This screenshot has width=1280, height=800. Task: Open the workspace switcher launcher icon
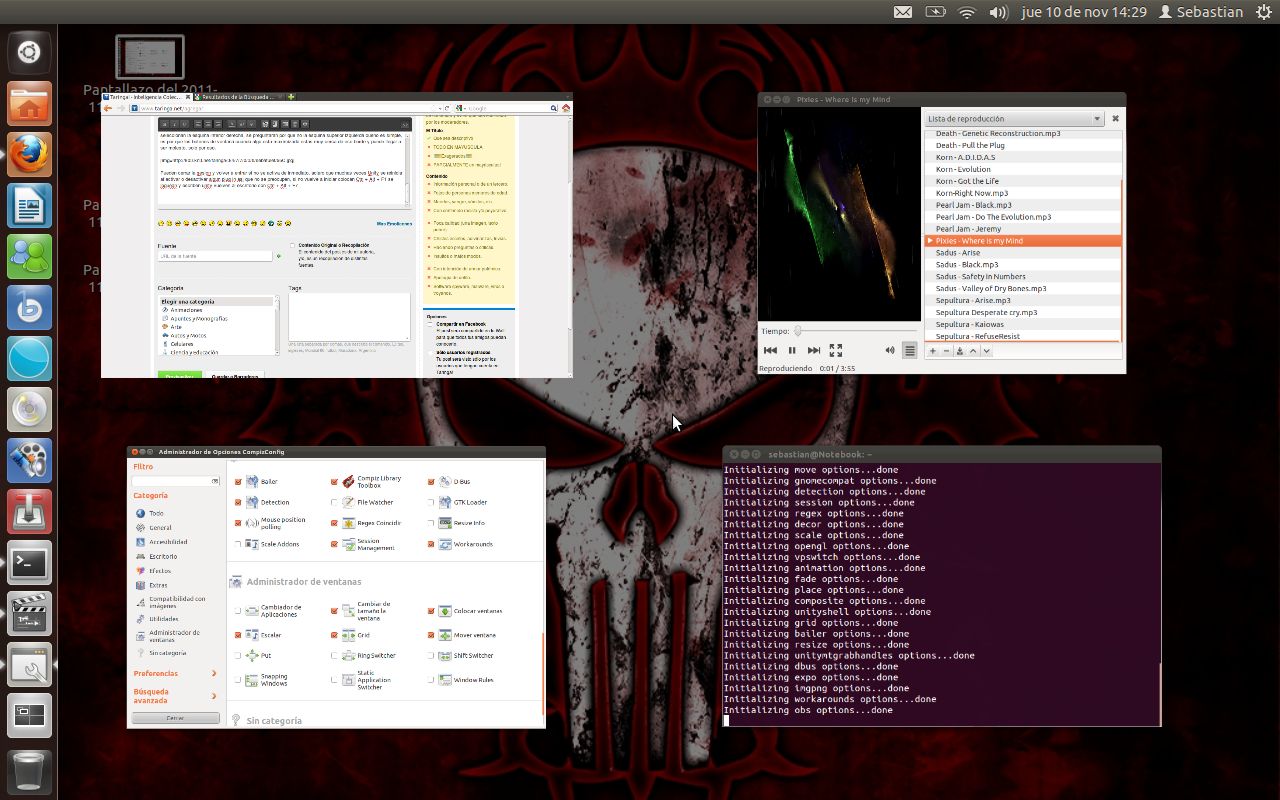pos(29,716)
